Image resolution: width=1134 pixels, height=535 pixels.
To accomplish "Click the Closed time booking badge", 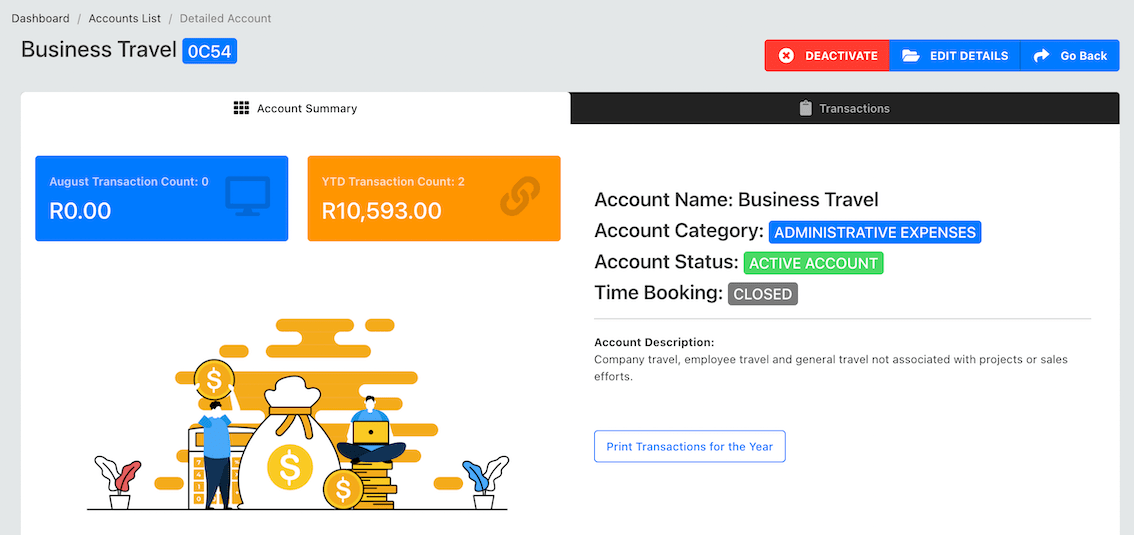I will click(762, 294).
